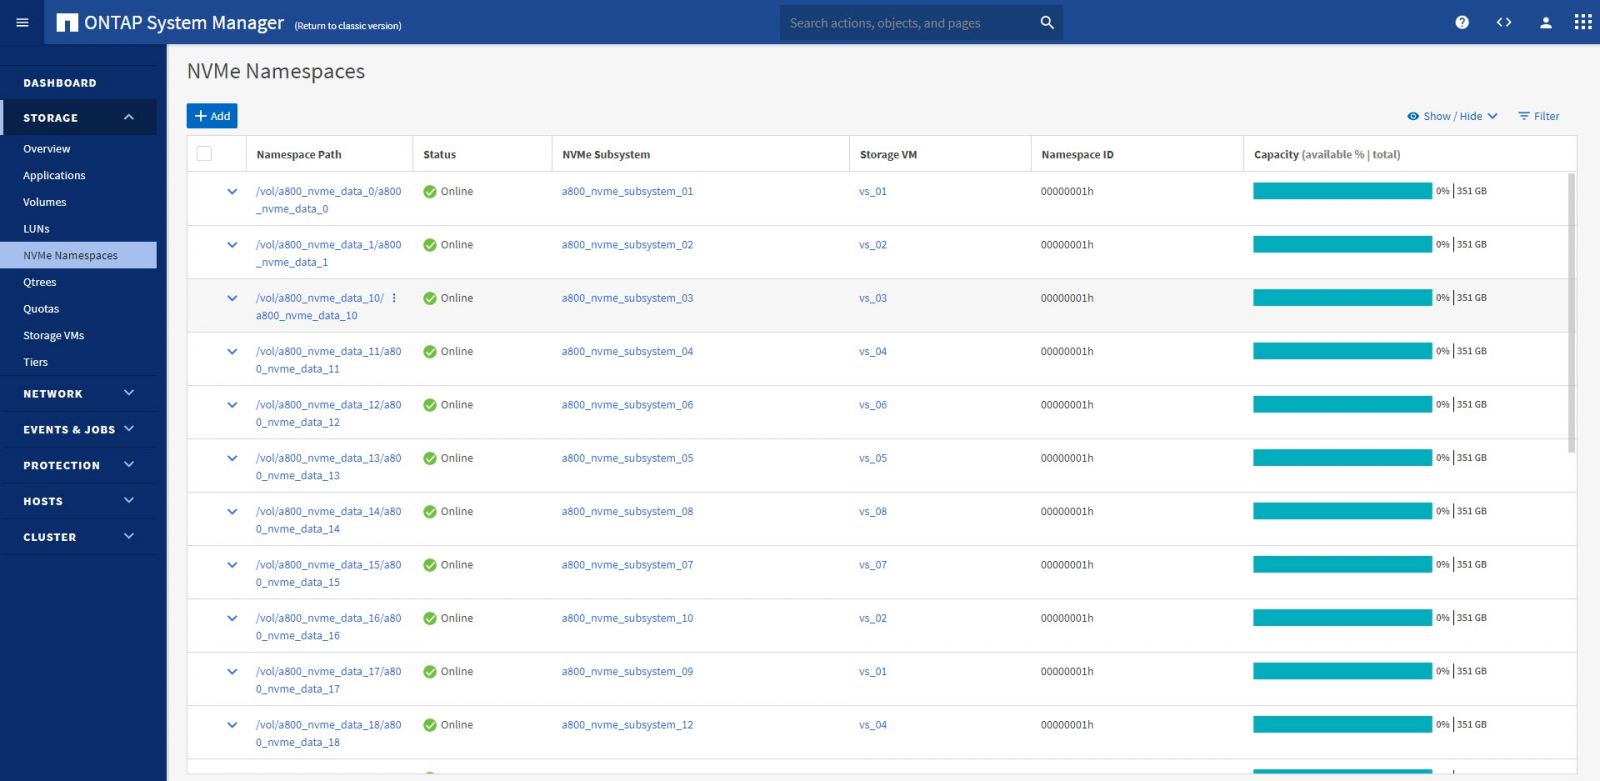Viewport: 1600px width, 781px height.
Task: Open the Show / Hide columns menu
Action: pos(1452,116)
